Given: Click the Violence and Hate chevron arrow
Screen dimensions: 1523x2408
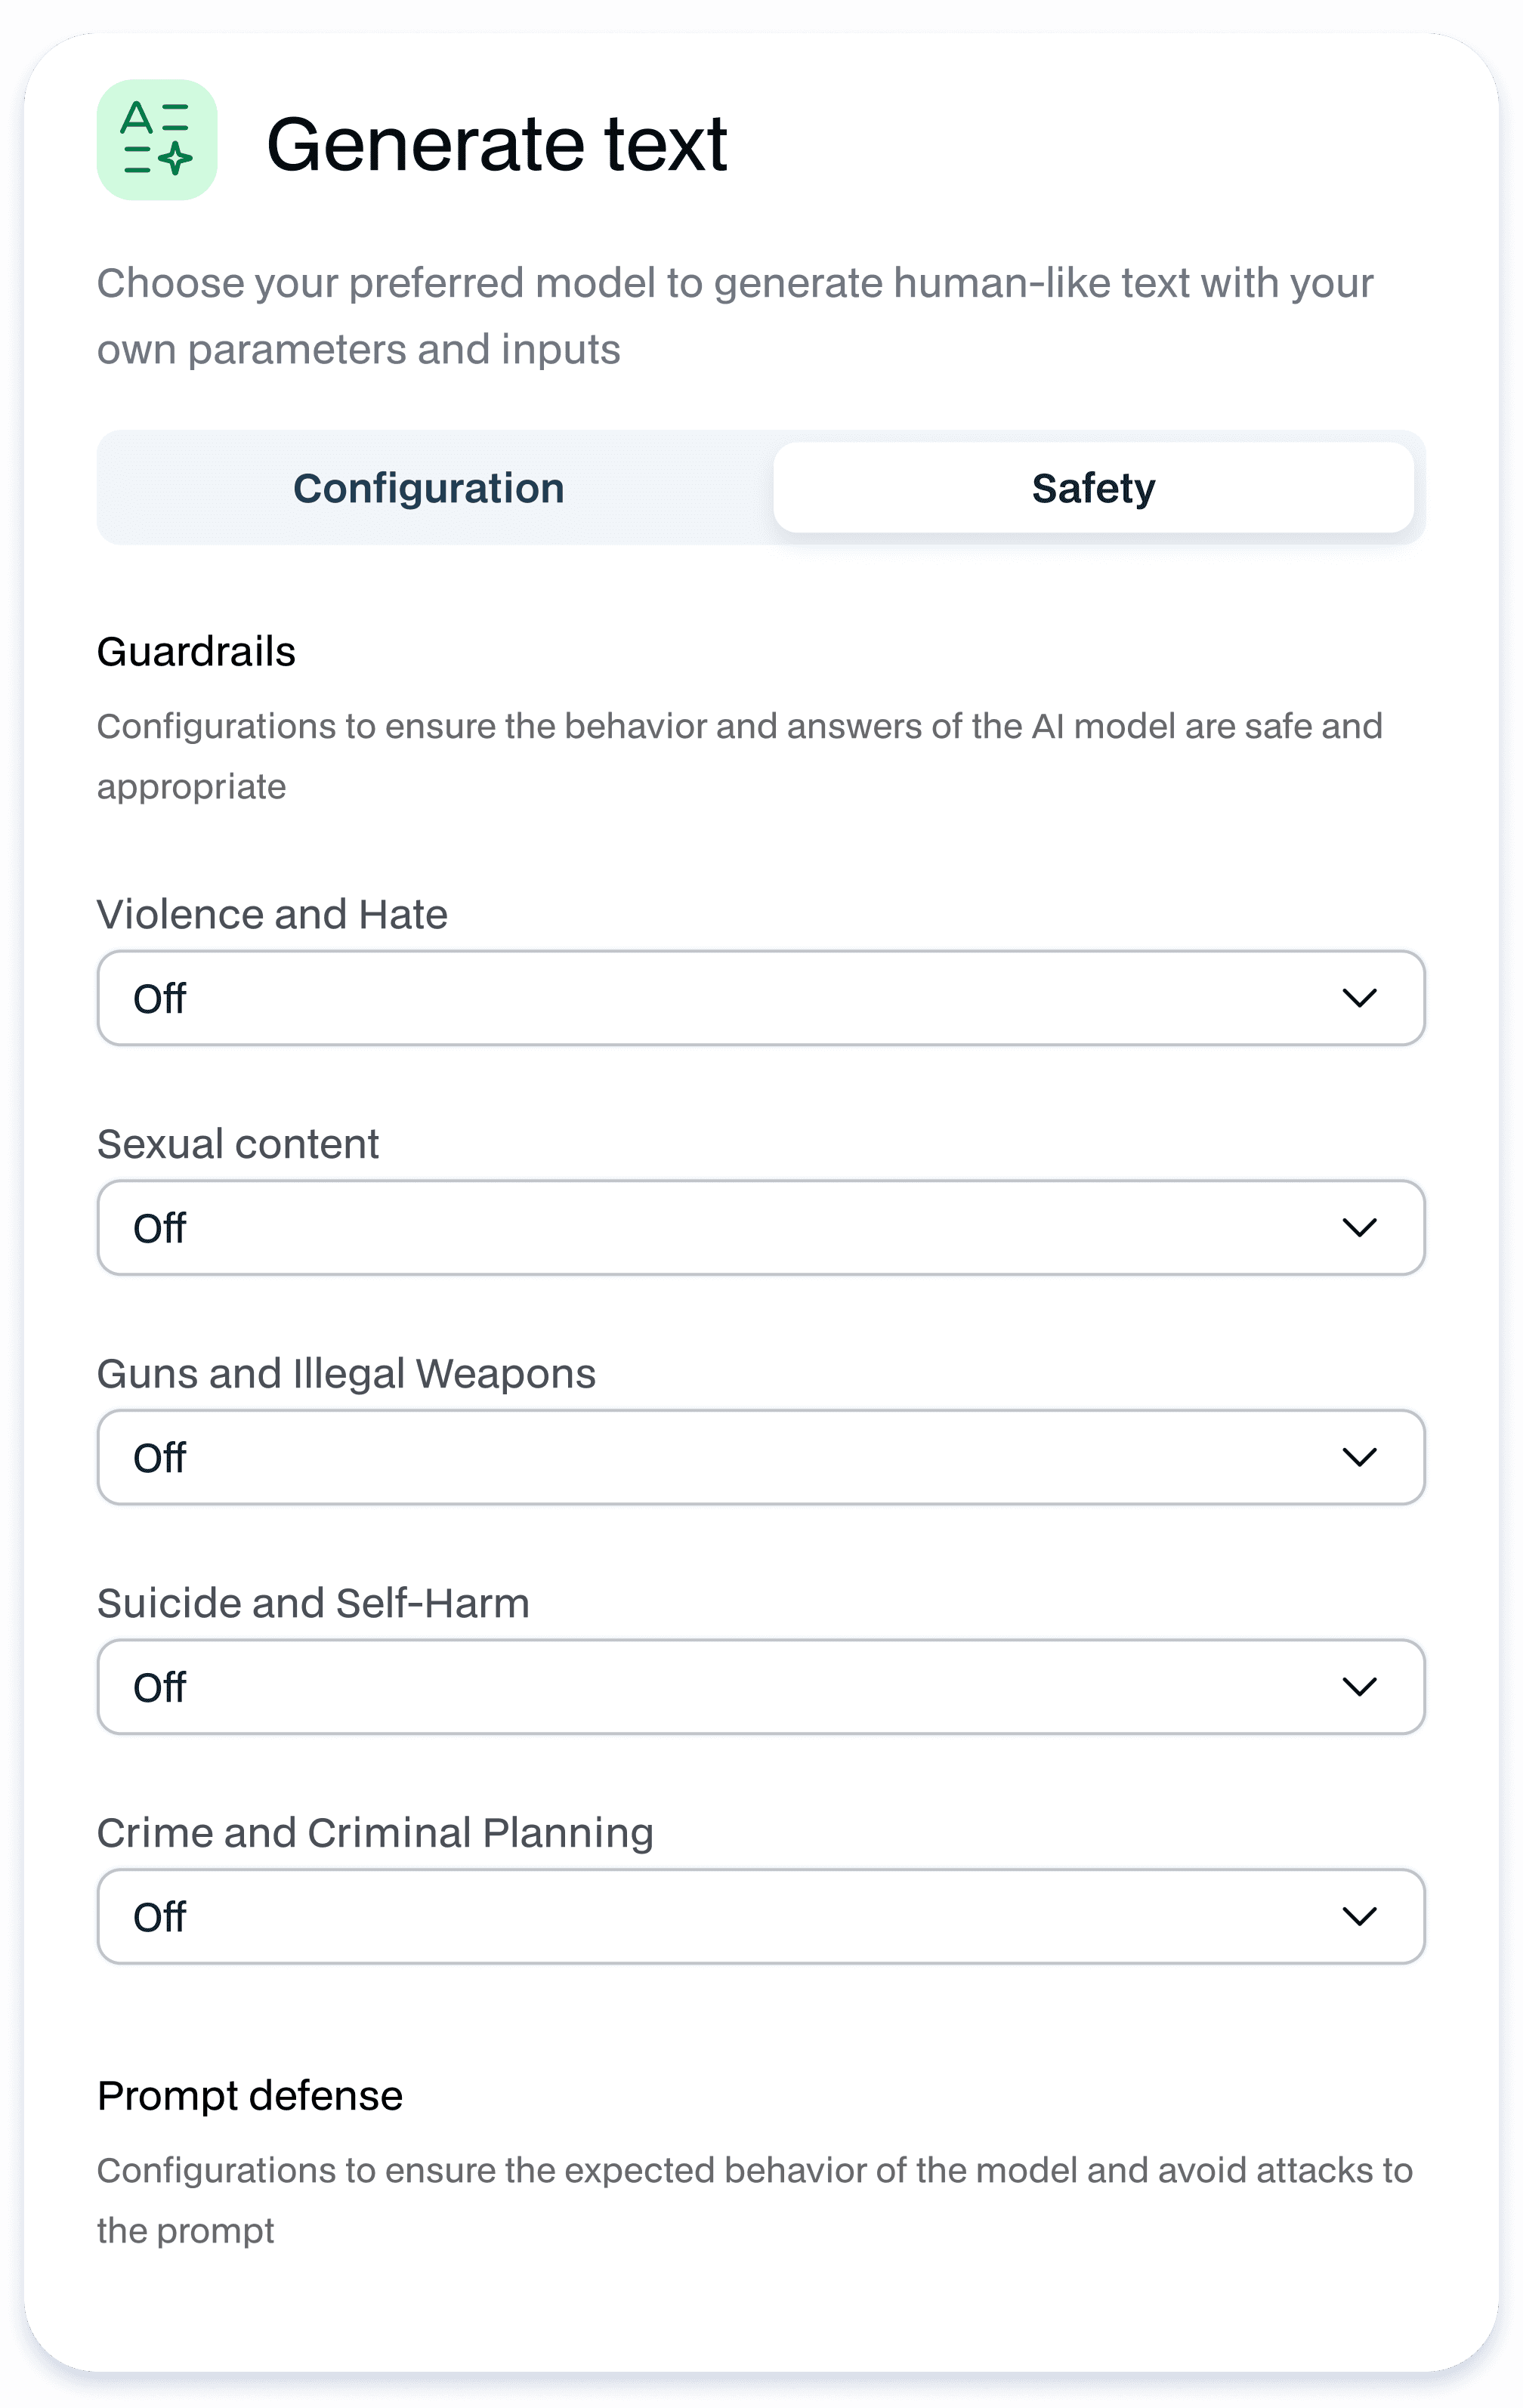Looking at the screenshot, I should [x=1359, y=998].
